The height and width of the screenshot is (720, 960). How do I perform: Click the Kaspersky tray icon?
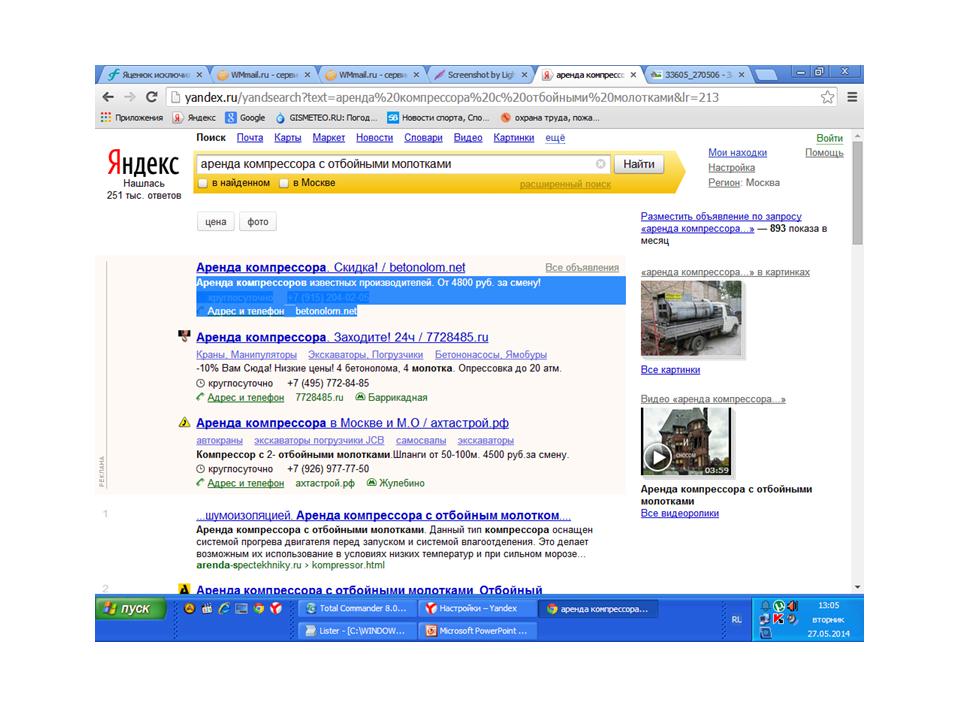[778, 618]
